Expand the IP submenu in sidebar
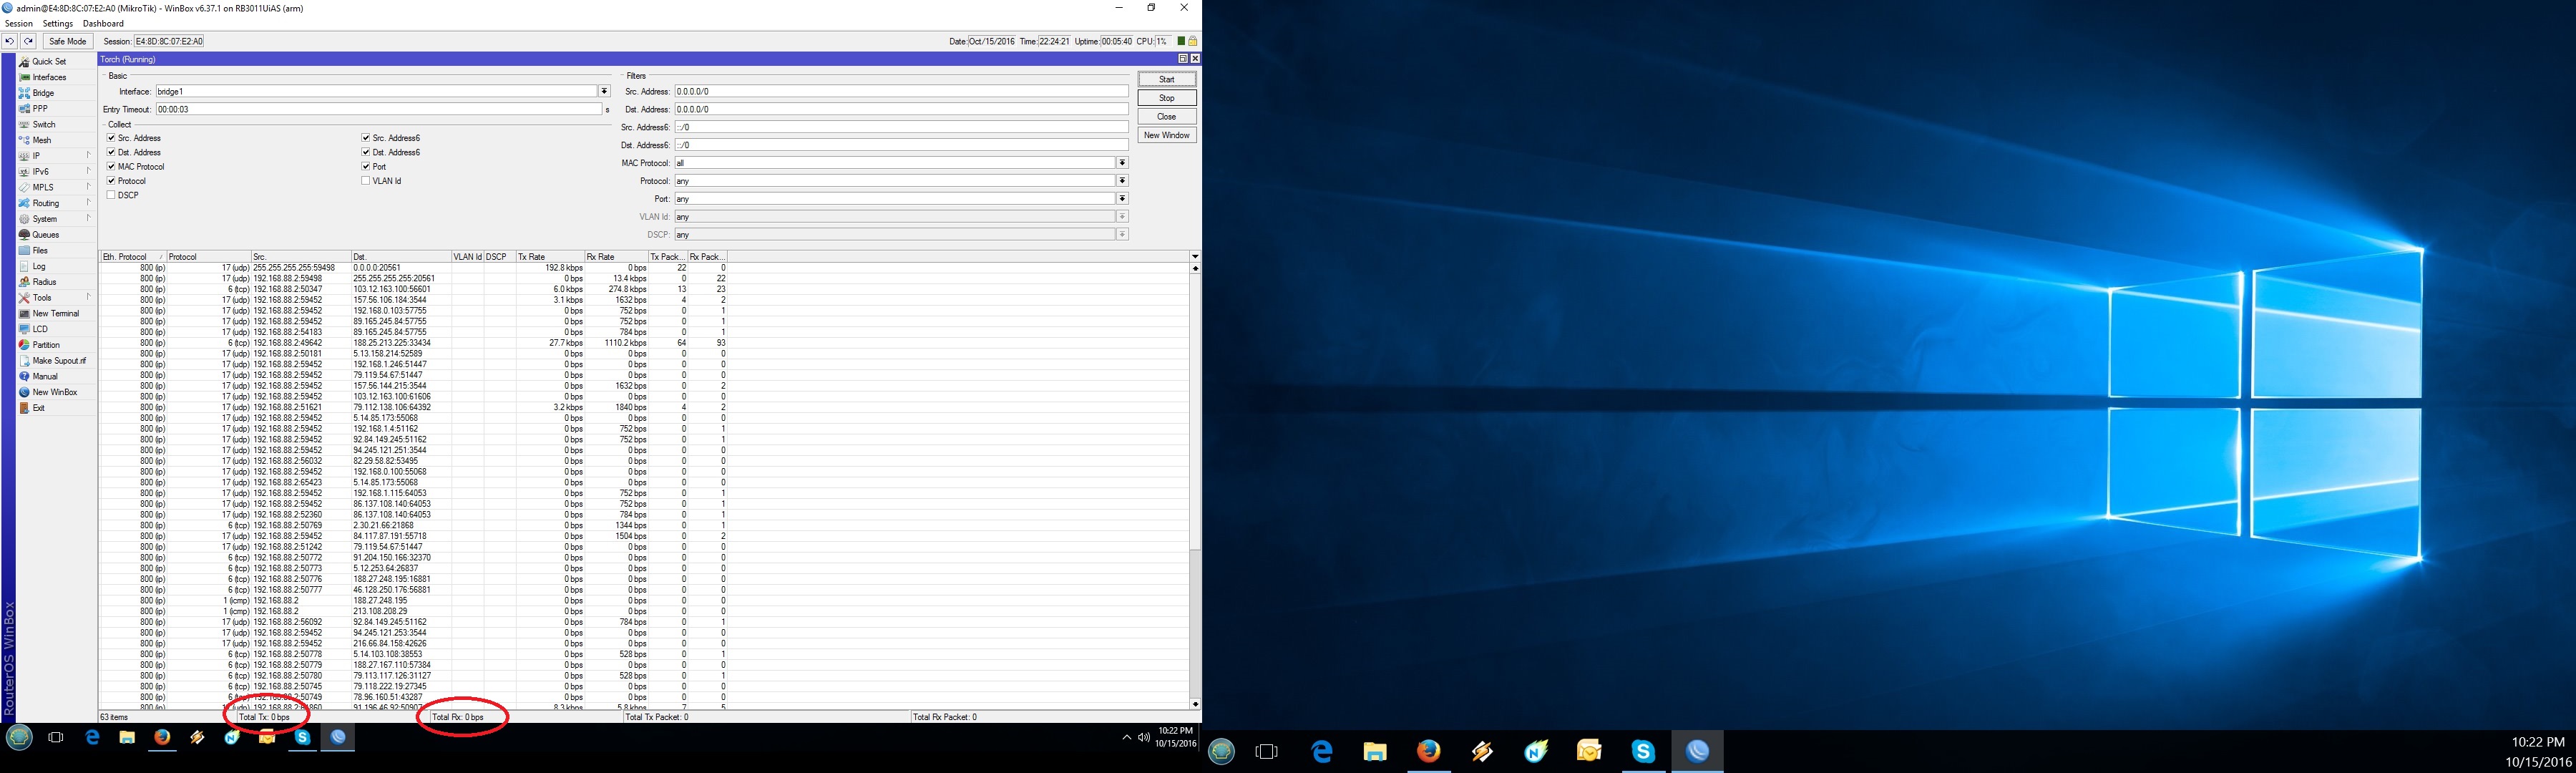The image size is (2576, 773). tap(36, 156)
